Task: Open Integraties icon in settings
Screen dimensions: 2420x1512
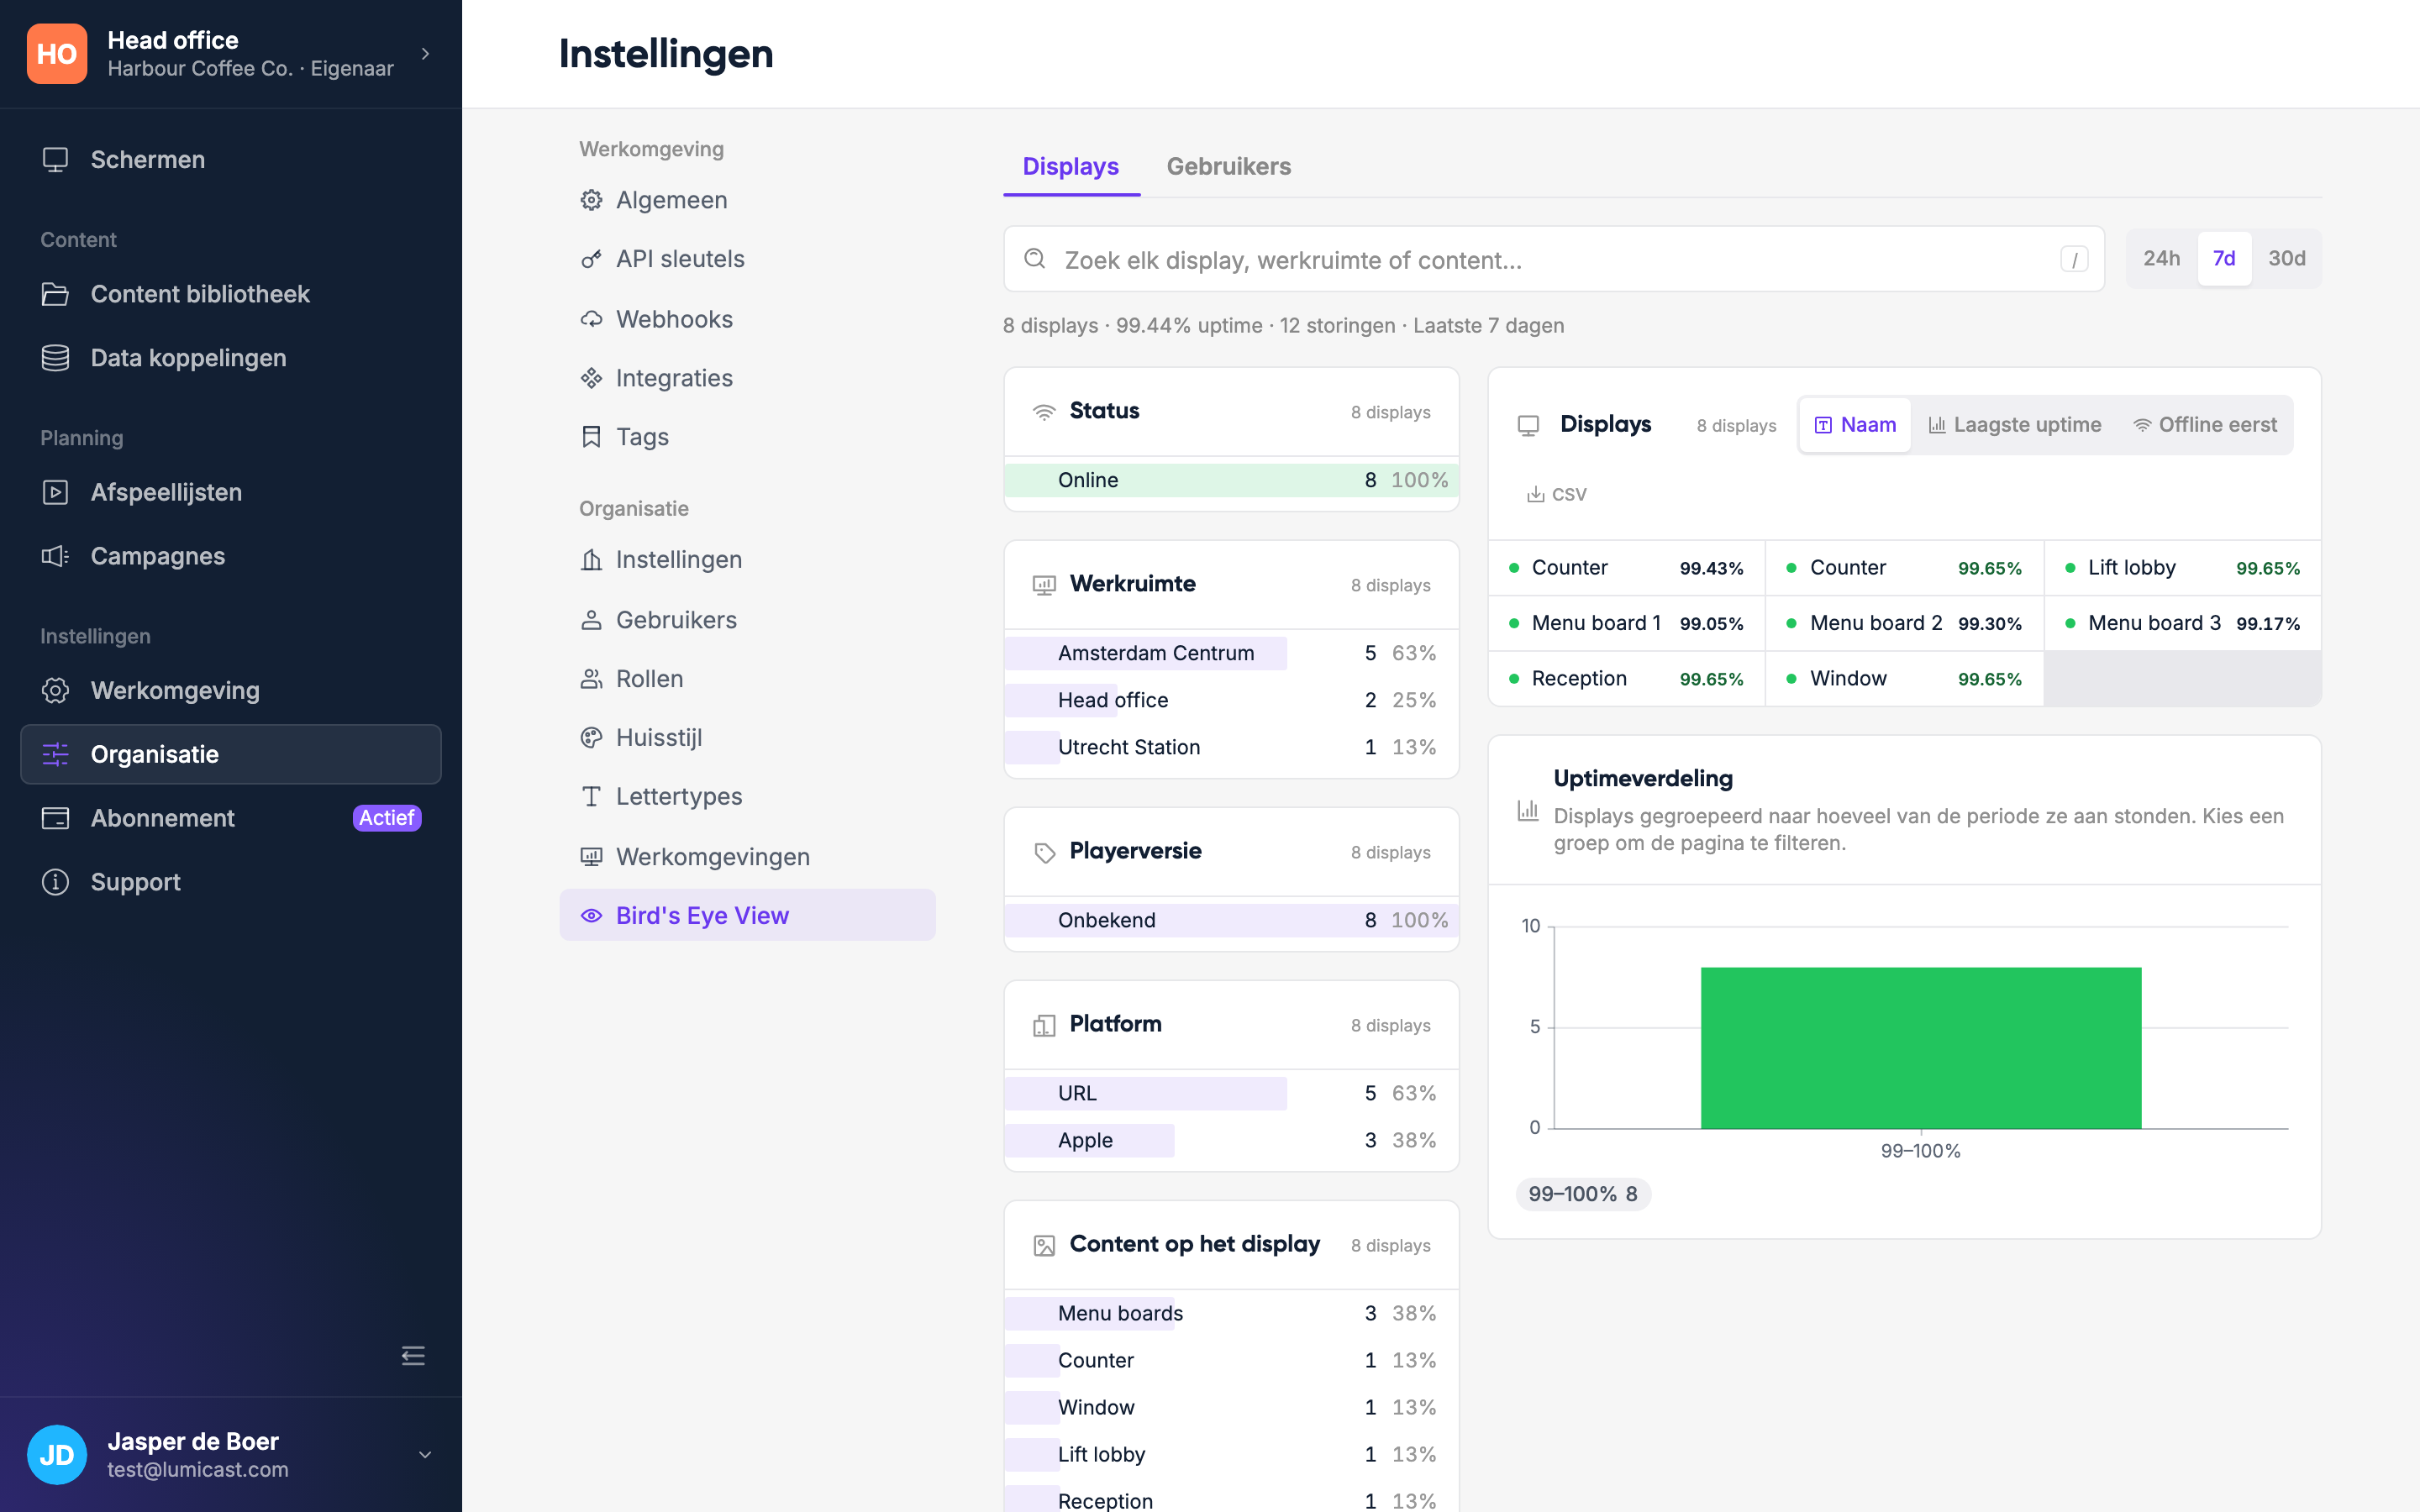Action: pyautogui.click(x=591, y=378)
